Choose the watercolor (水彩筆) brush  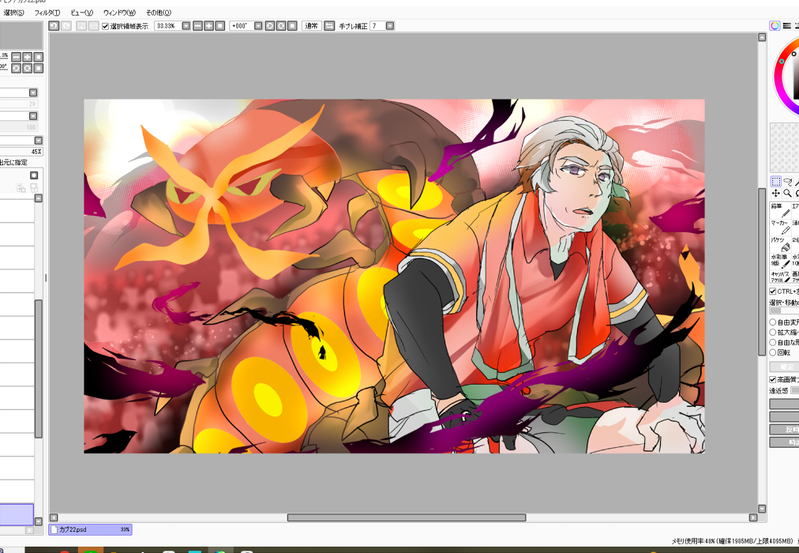pyautogui.click(x=780, y=261)
